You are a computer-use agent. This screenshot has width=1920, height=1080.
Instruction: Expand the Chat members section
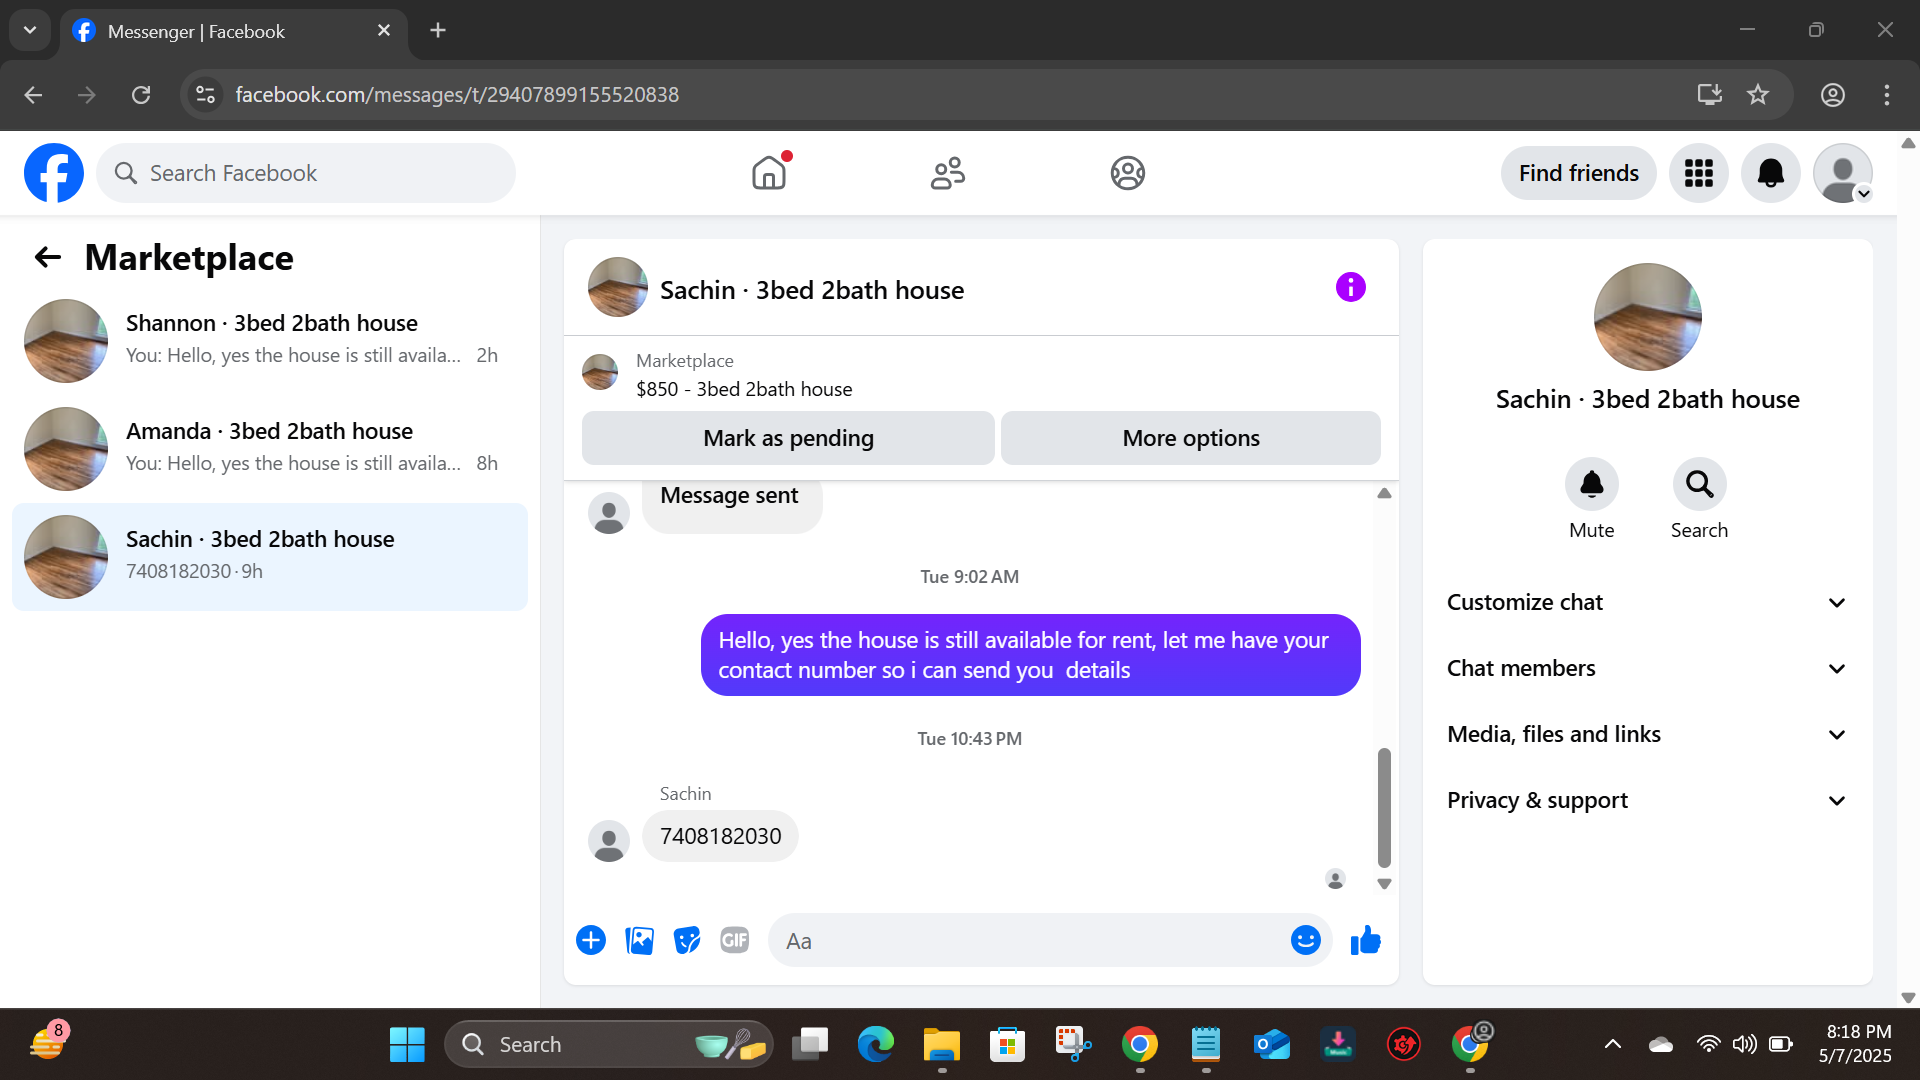pos(1647,668)
